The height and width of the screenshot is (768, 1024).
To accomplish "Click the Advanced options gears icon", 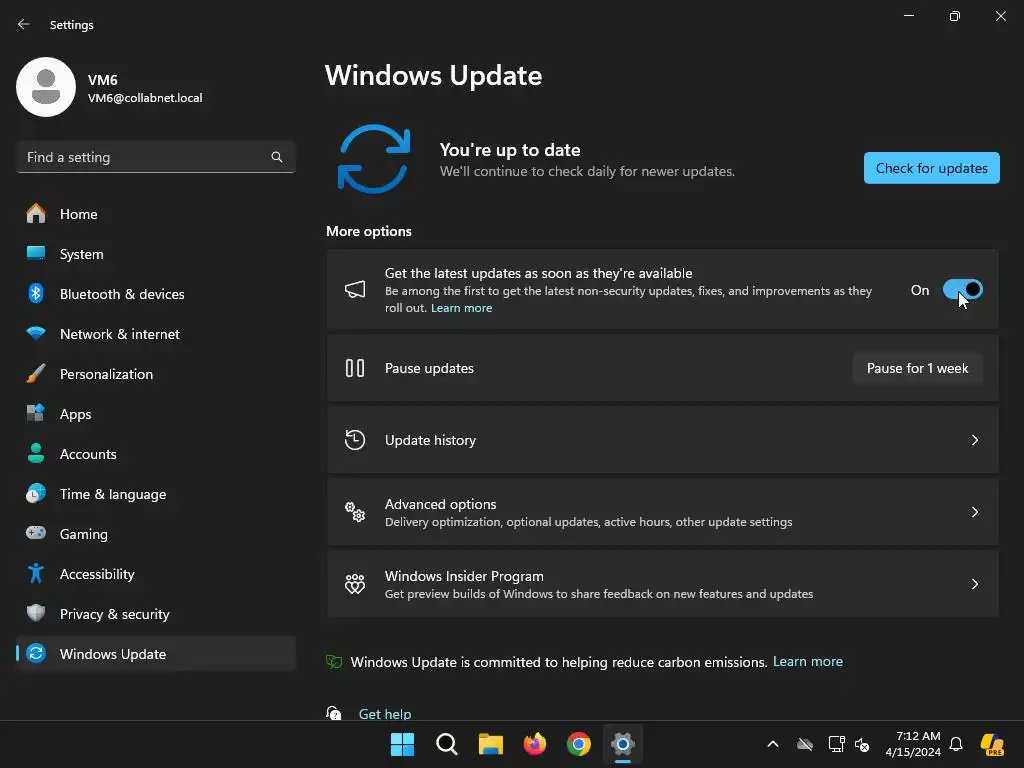I will tap(355, 512).
